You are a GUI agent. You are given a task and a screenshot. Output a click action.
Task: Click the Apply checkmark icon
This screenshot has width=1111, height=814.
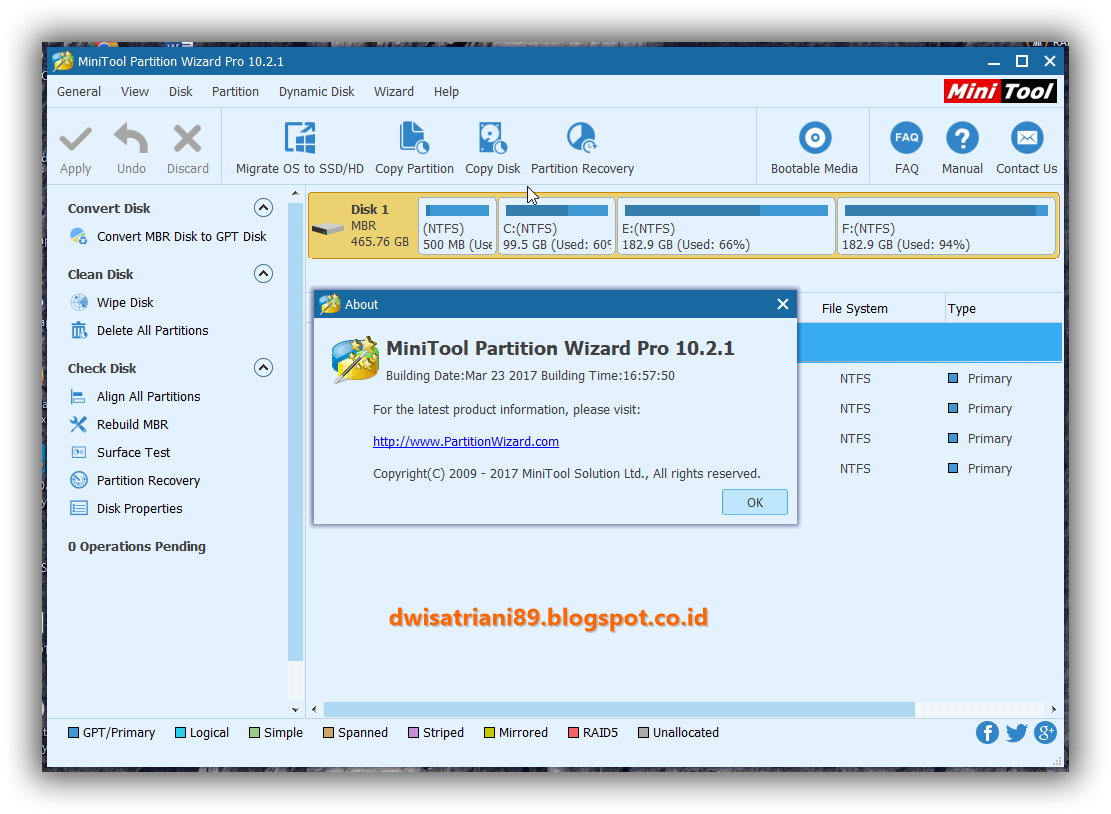(75, 140)
